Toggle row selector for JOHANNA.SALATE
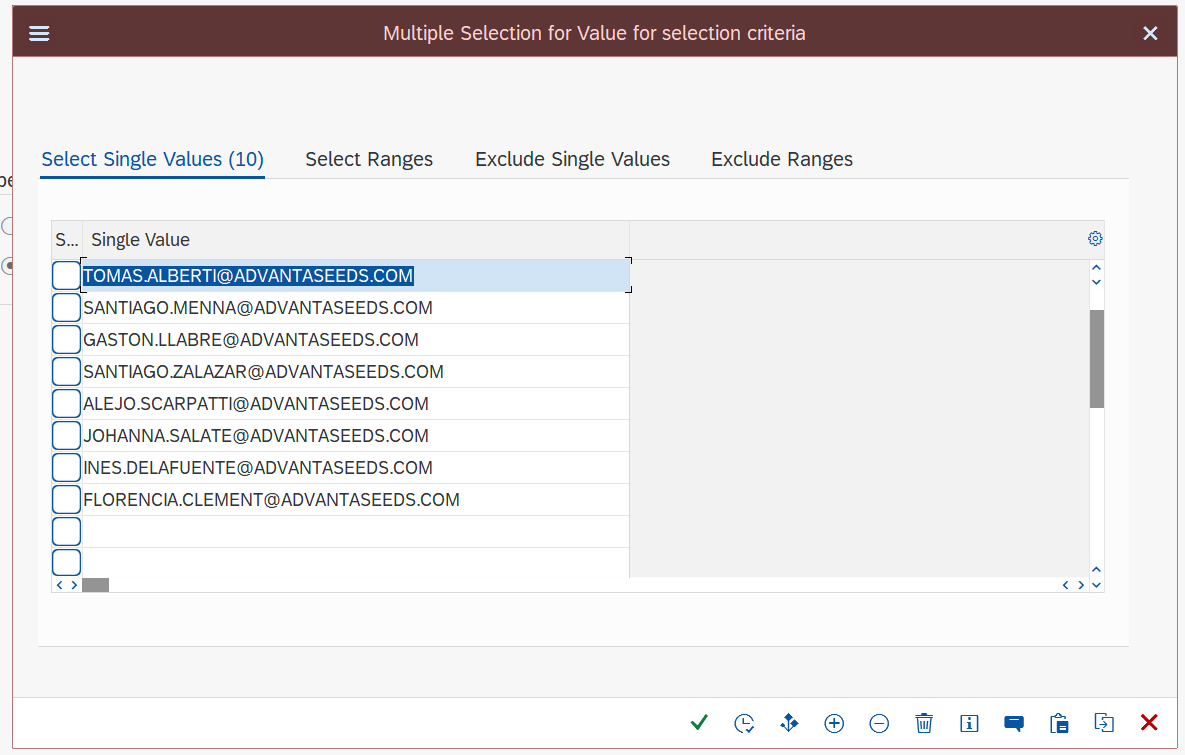The image size is (1185, 755). 67,435
